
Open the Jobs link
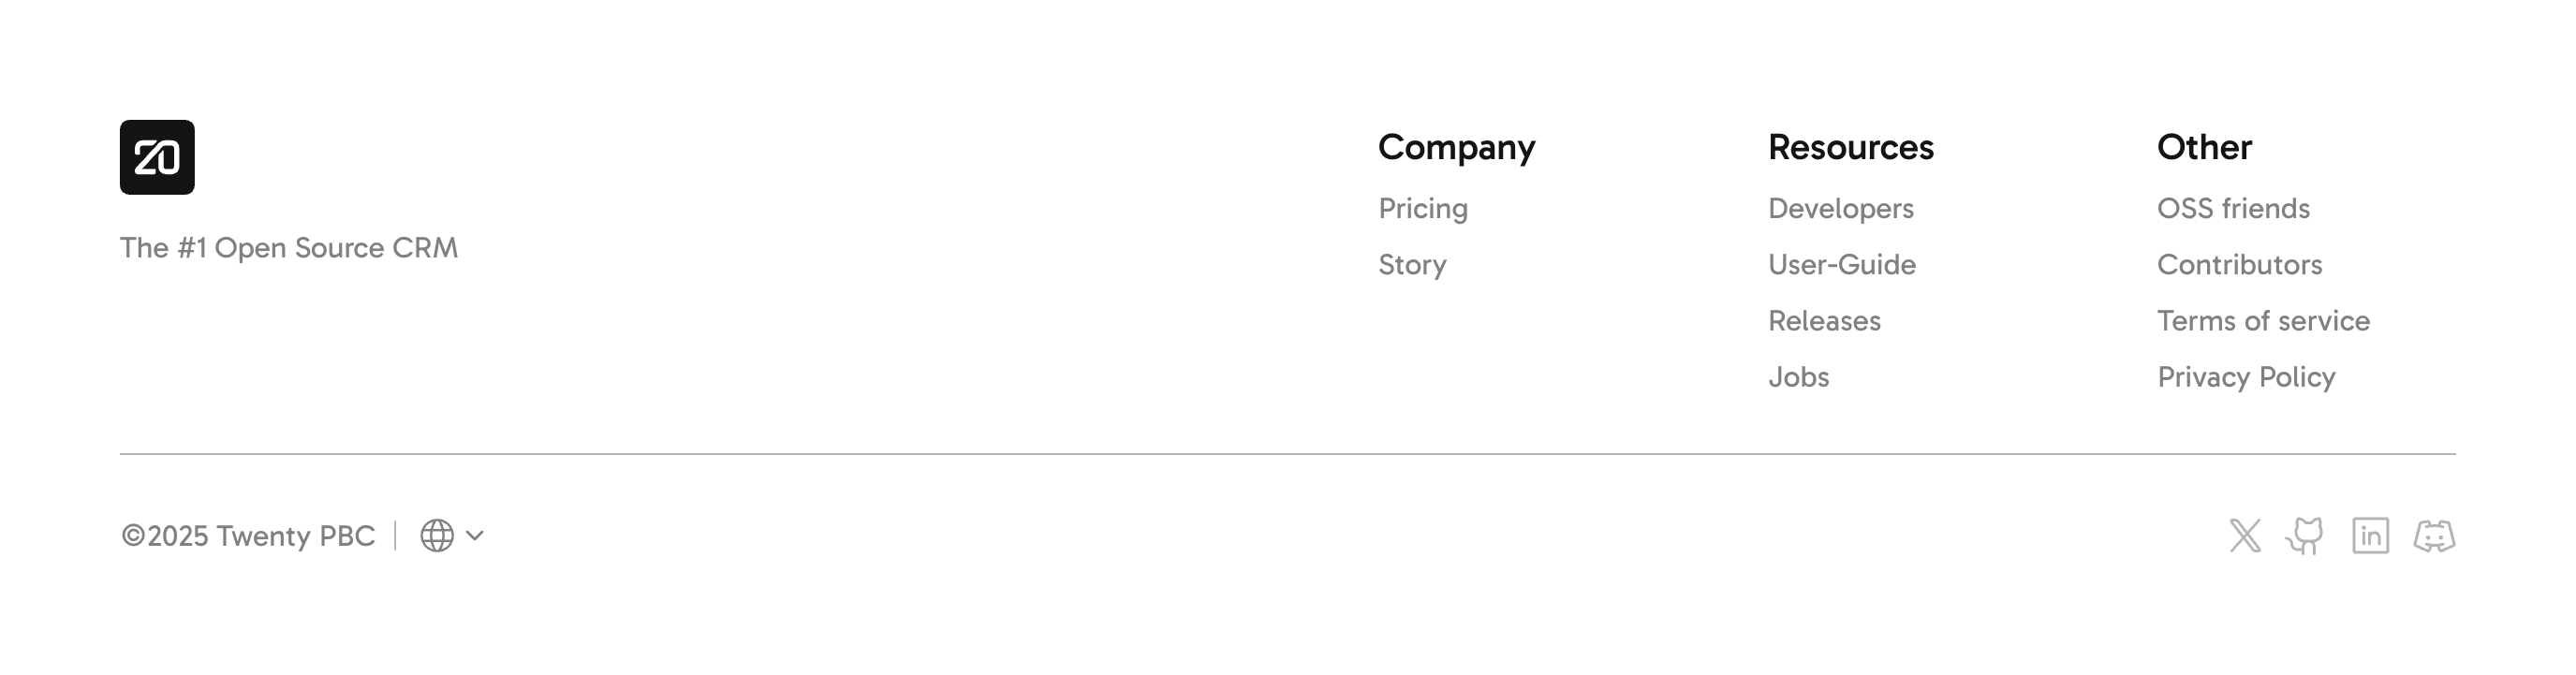[1798, 376]
